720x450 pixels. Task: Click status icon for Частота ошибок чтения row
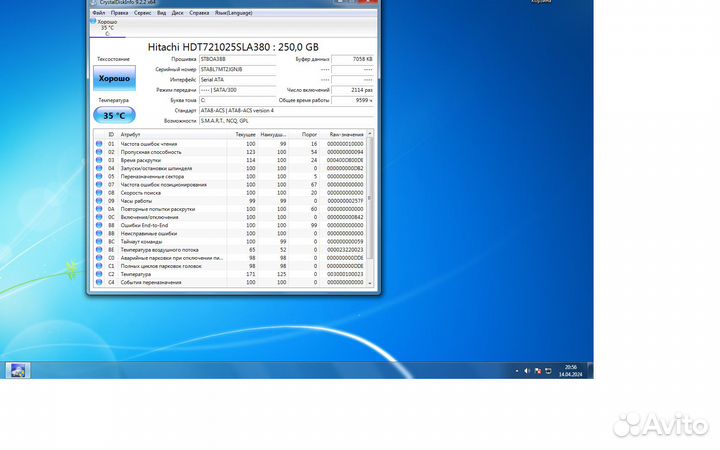(99, 144)
